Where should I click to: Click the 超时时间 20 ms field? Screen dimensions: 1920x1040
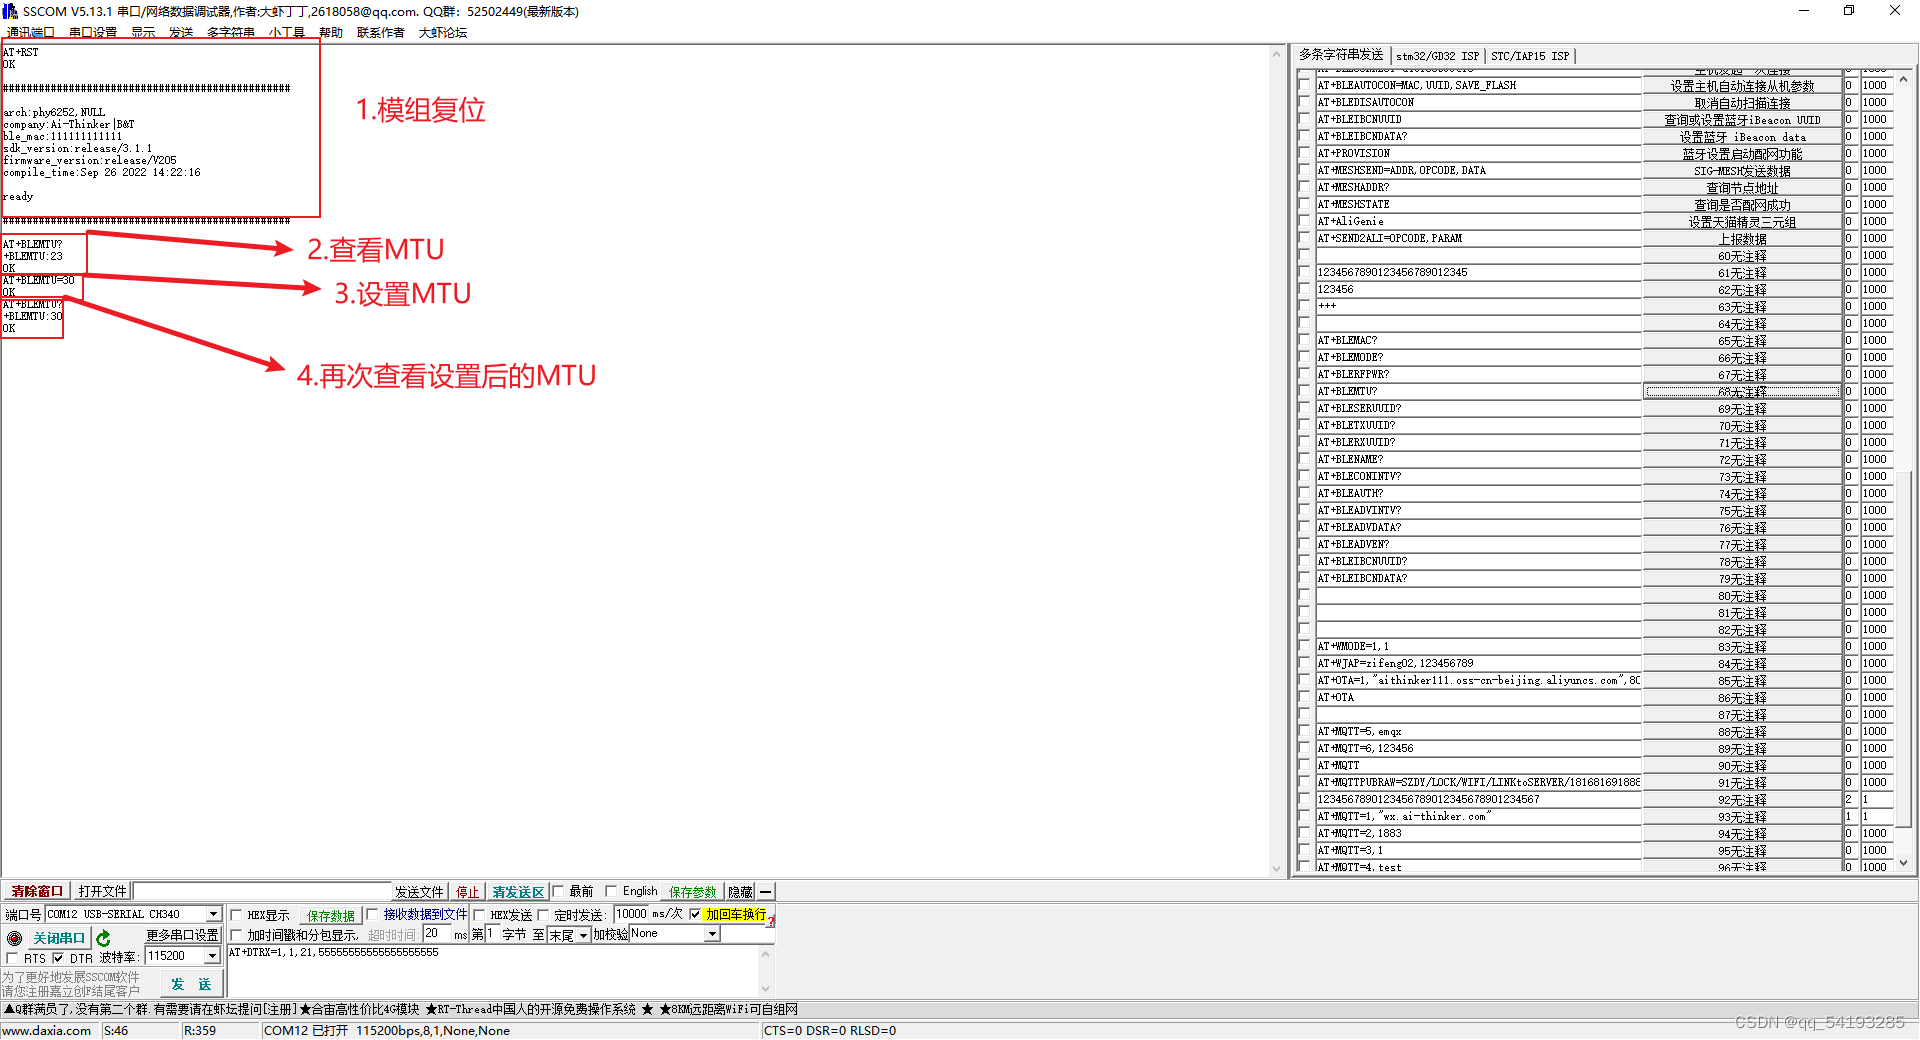point(437,934)
